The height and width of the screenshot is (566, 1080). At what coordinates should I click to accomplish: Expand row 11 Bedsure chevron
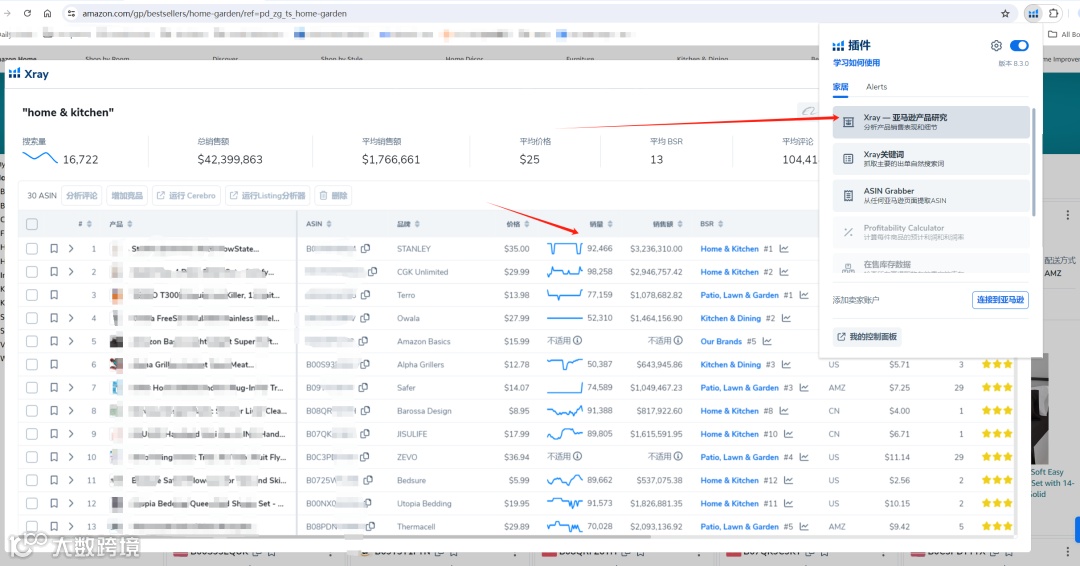coord(71,480)
